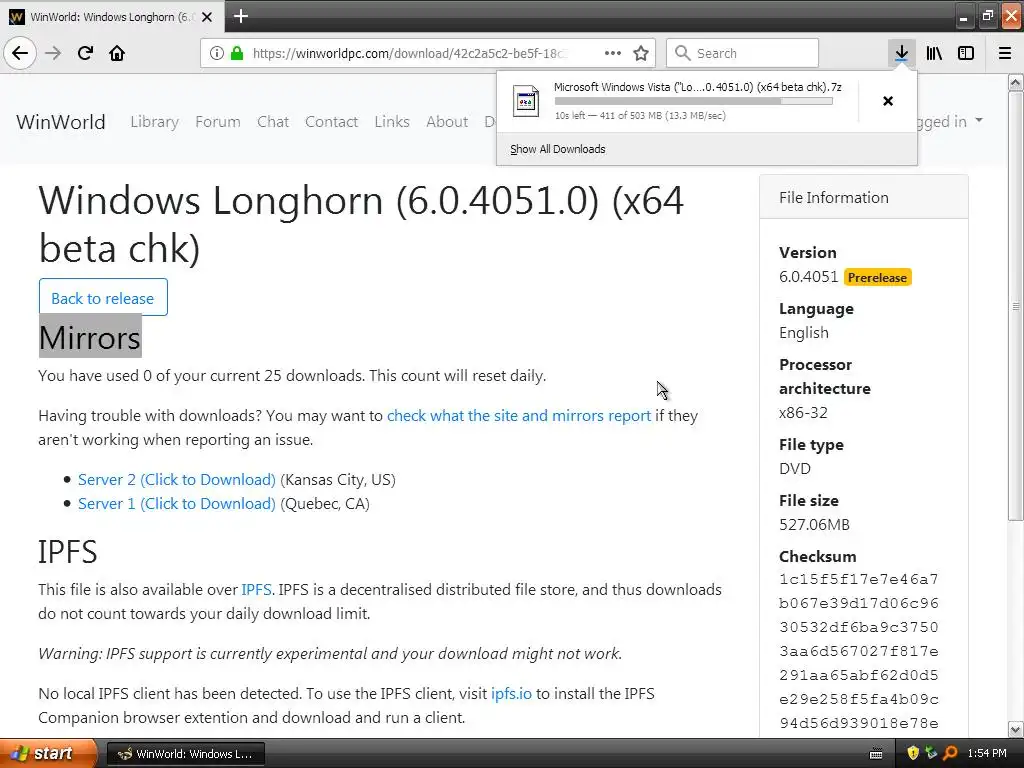The height and width of the screenshot is (768, 1024).
Task: Go to WinWorld home logo
Action: coord(61,121)
